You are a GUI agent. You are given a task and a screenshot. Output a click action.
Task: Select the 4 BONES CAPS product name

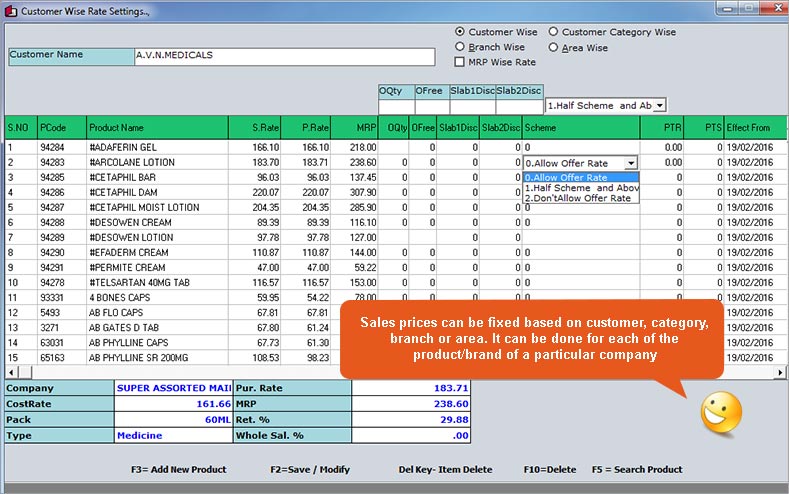(119, 298)
